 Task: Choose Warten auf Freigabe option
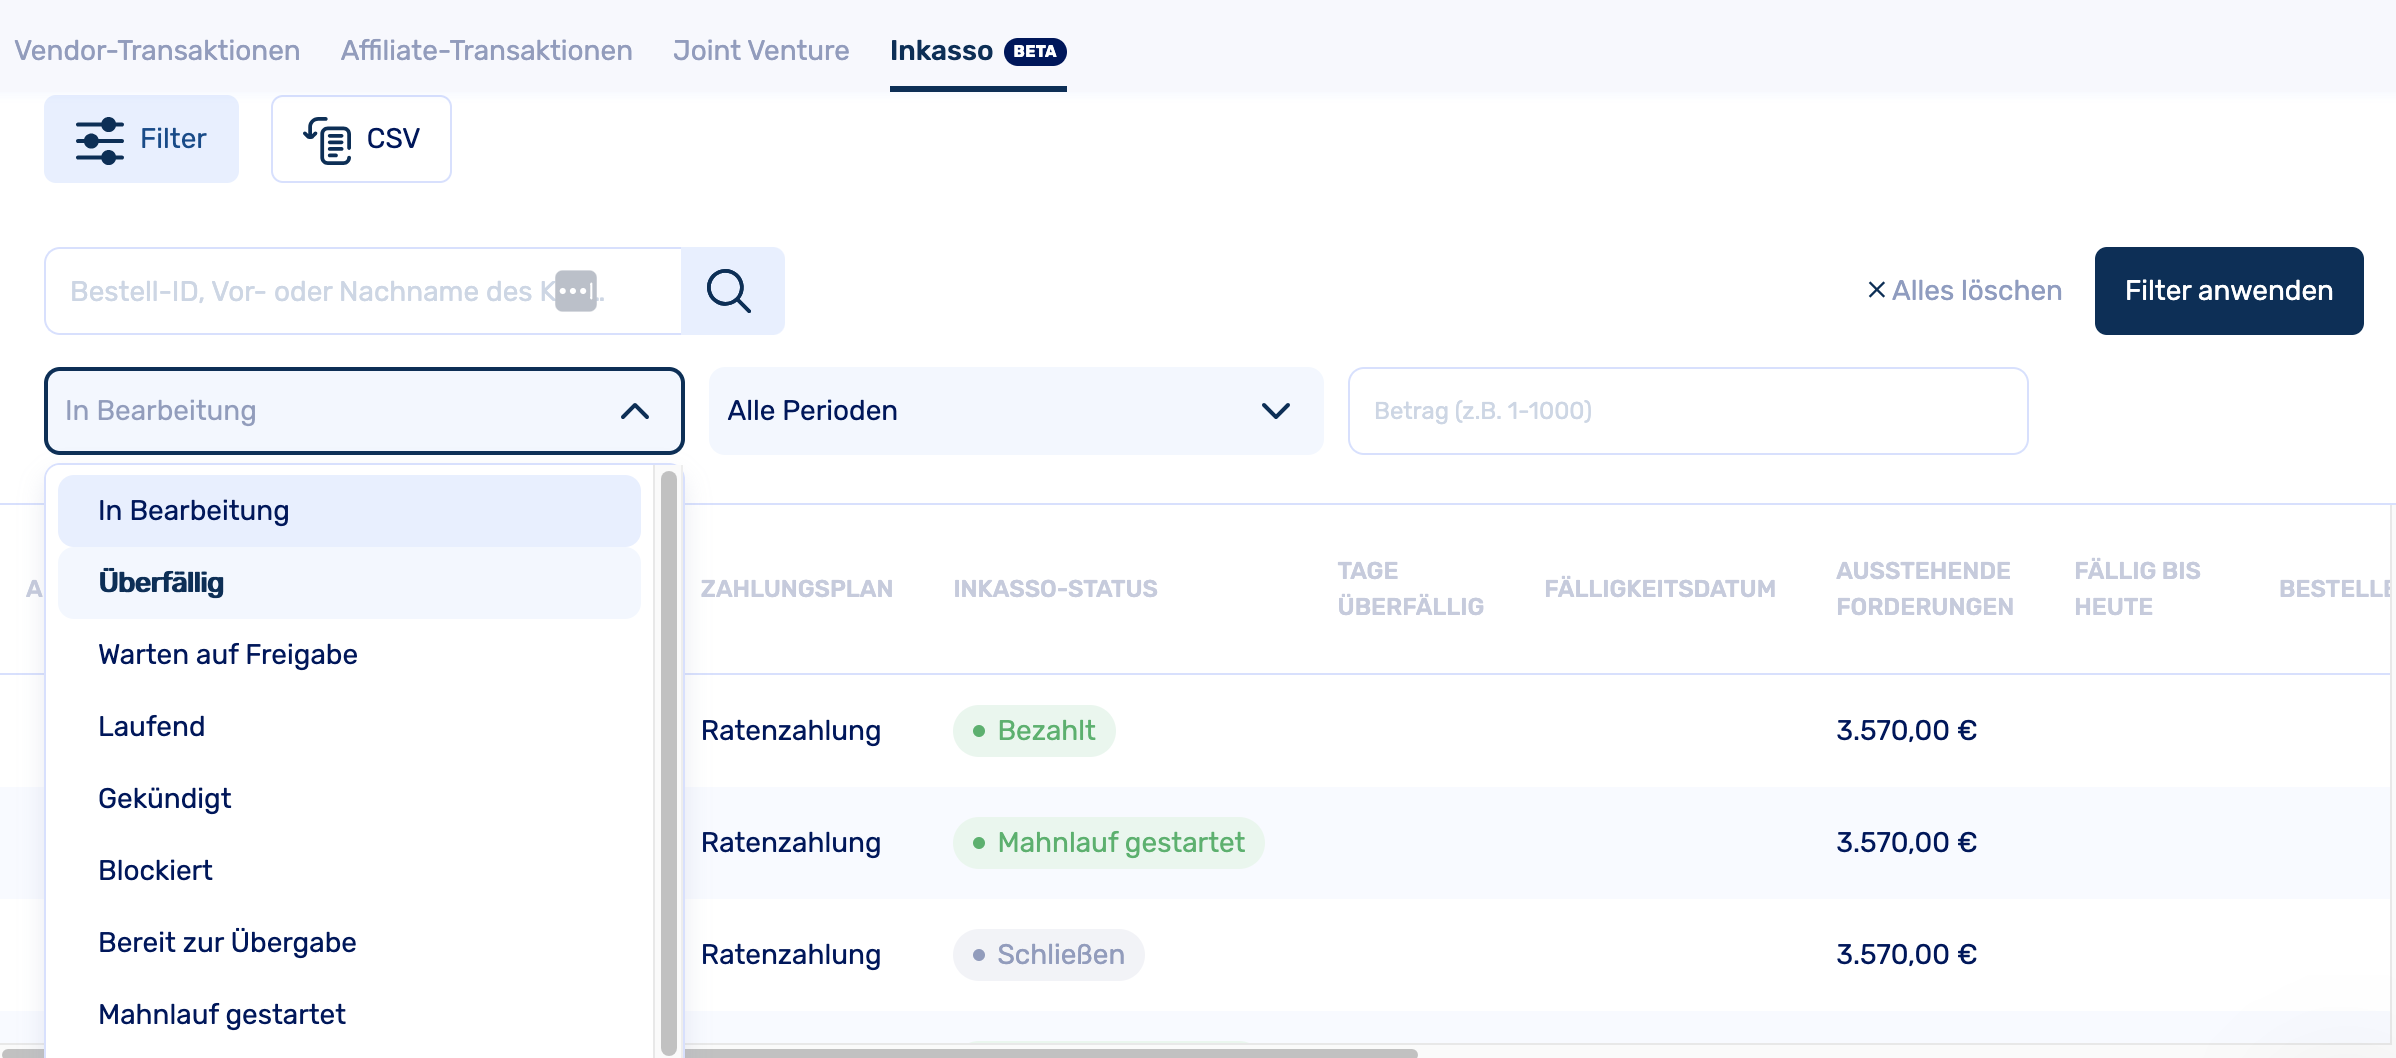click(228, 655)
